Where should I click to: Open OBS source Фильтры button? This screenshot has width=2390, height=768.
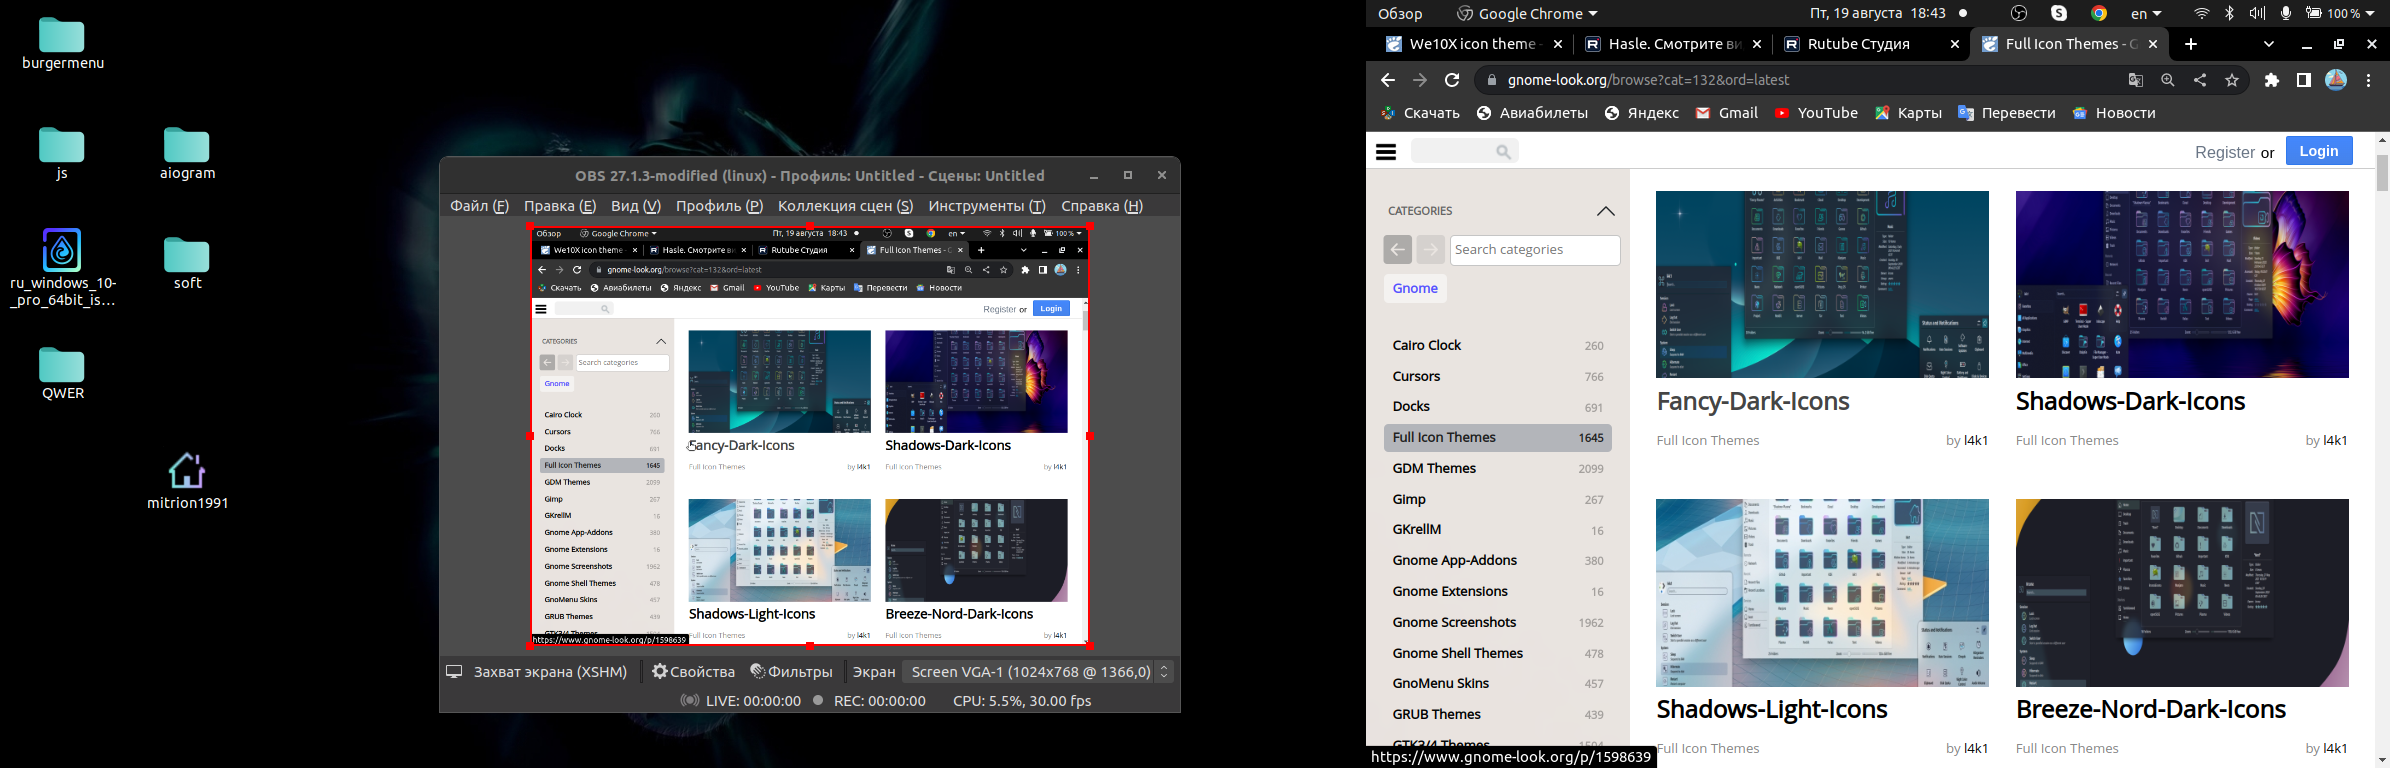[792, 672]
